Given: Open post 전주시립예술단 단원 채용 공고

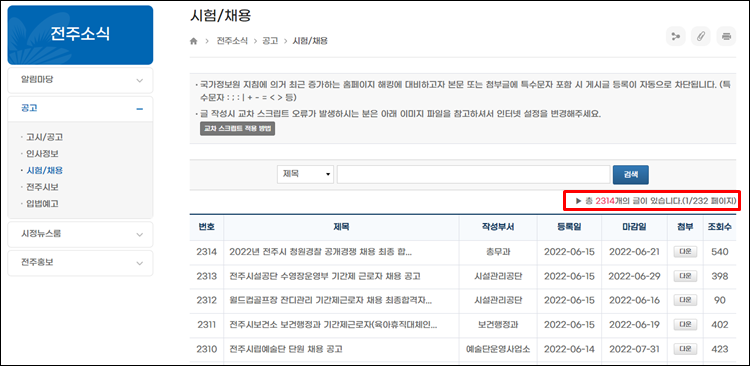Looking at the screenshot, I should [286, 349].
